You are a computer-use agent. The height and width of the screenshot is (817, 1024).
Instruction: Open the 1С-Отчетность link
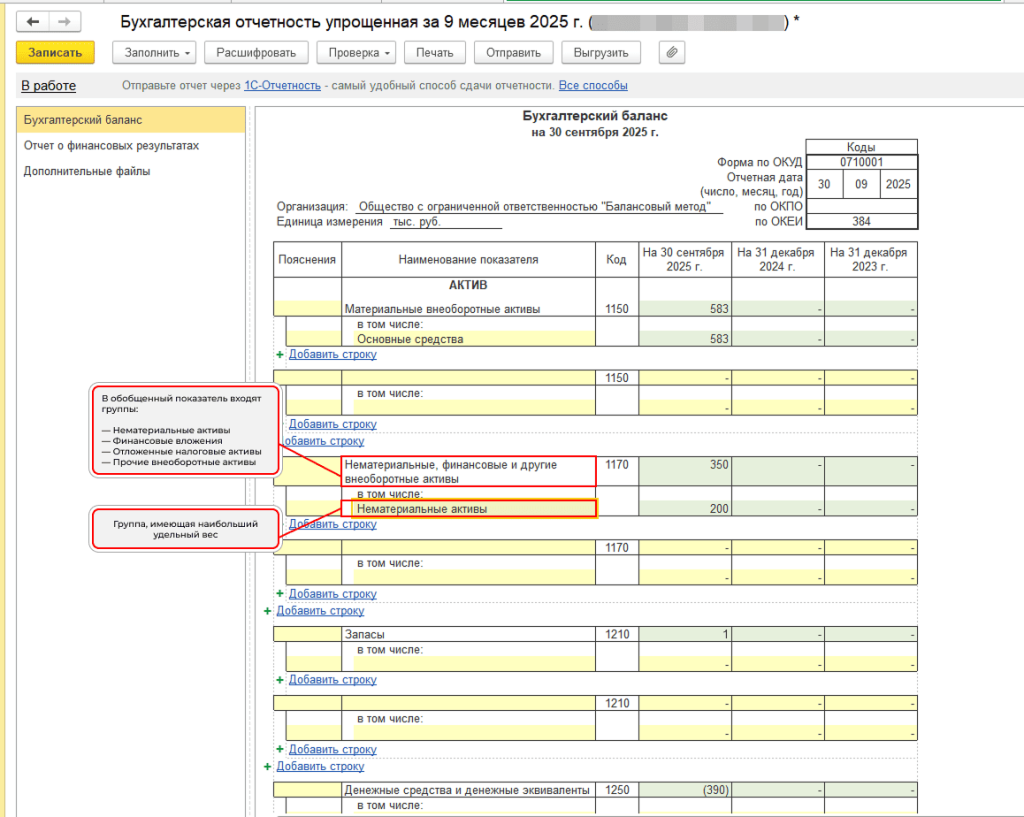tap(284, 86)
